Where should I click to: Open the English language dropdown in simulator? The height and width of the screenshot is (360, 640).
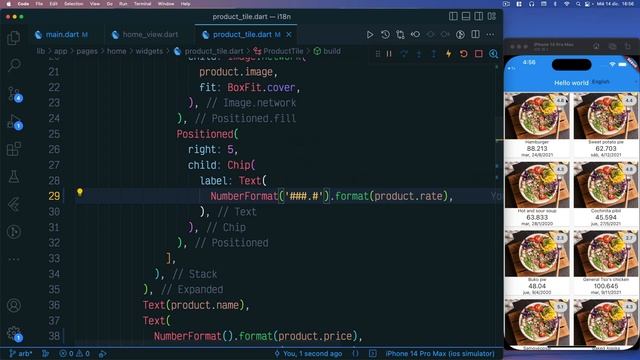click(601, 82)
